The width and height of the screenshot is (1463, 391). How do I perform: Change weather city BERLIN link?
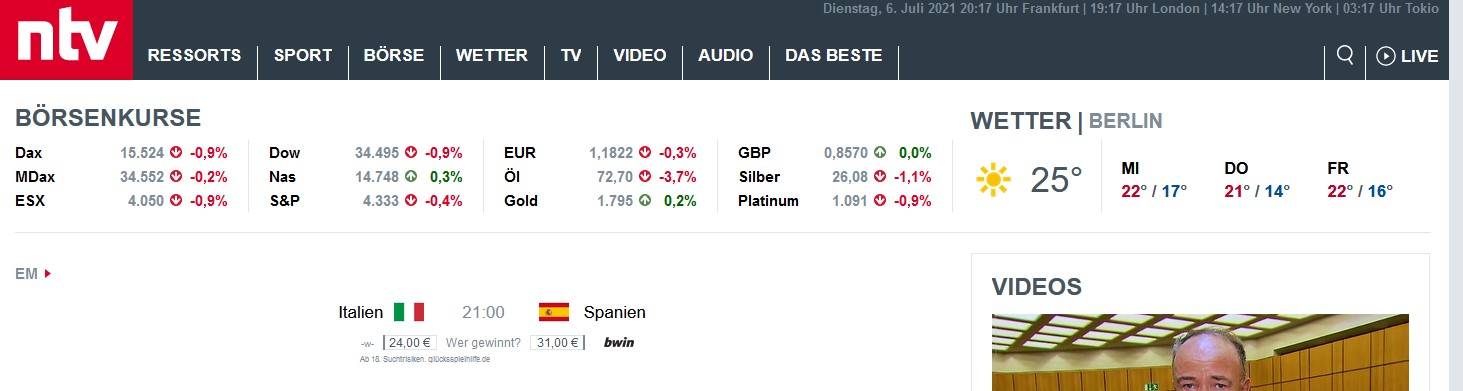click(1125, 122)
